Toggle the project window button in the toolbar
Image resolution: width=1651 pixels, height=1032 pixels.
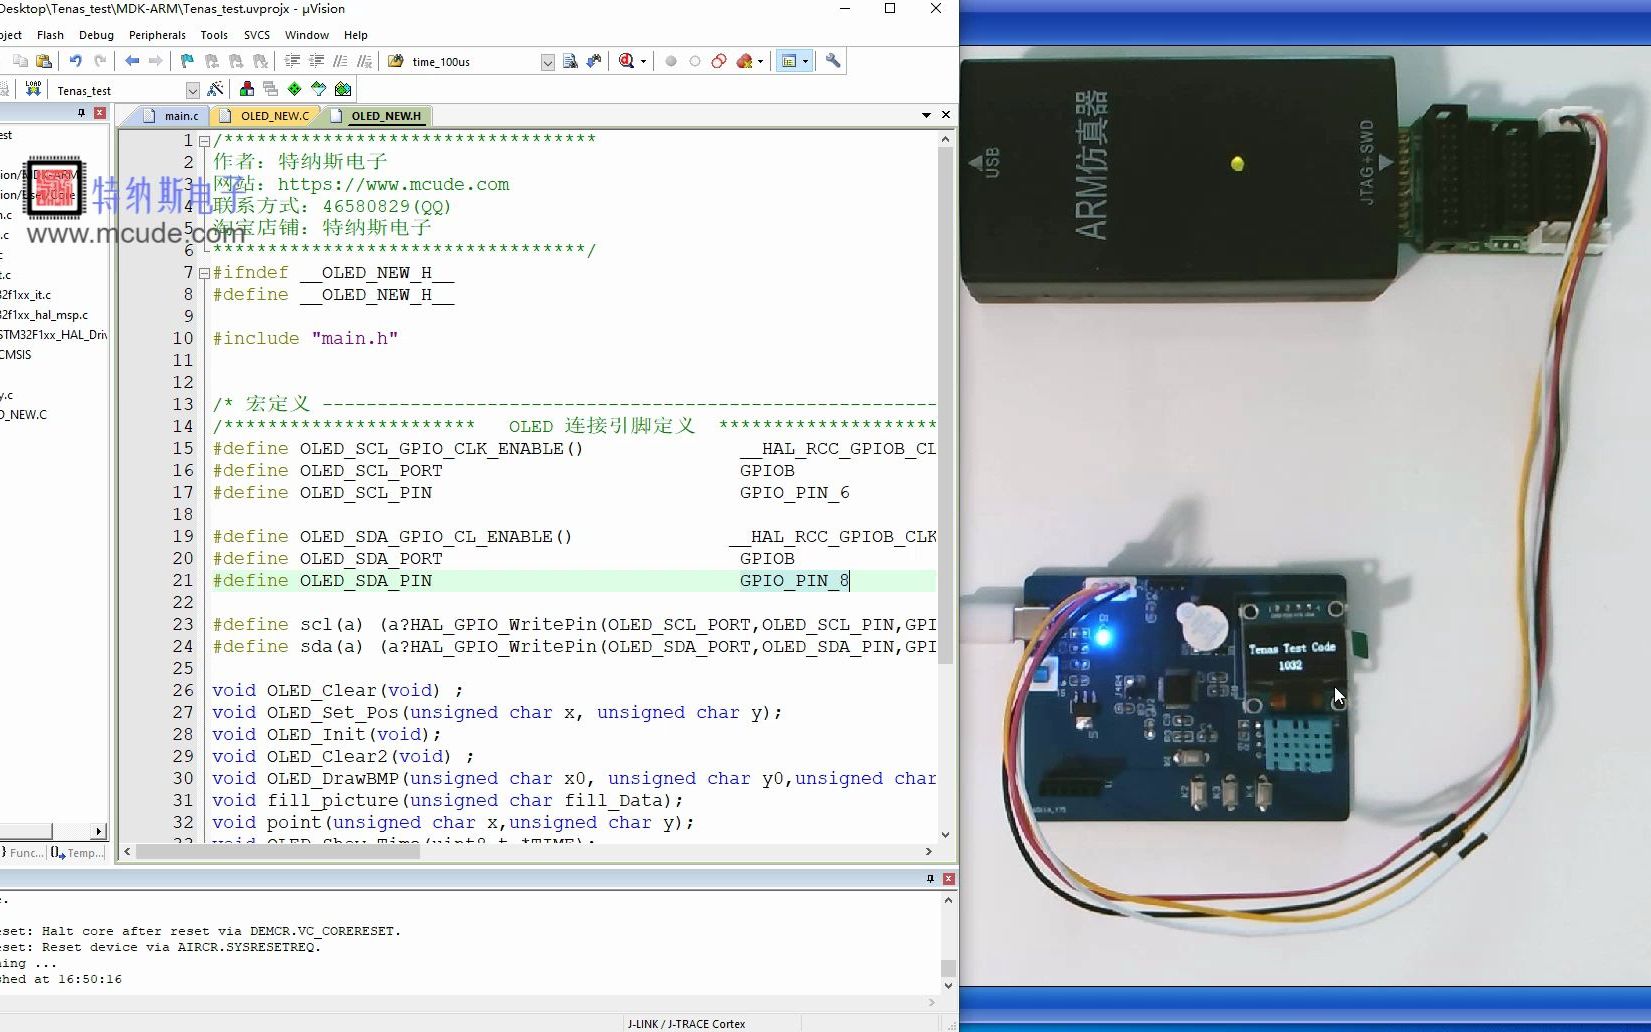point(789,61)
